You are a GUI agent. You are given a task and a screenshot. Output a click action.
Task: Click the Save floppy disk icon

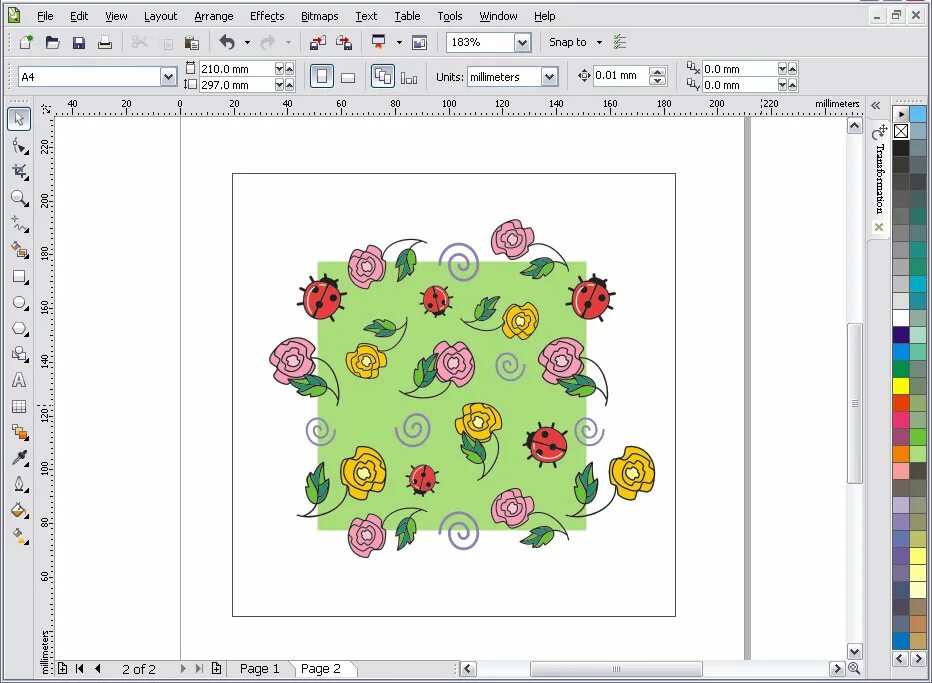[x=78, y=42]
